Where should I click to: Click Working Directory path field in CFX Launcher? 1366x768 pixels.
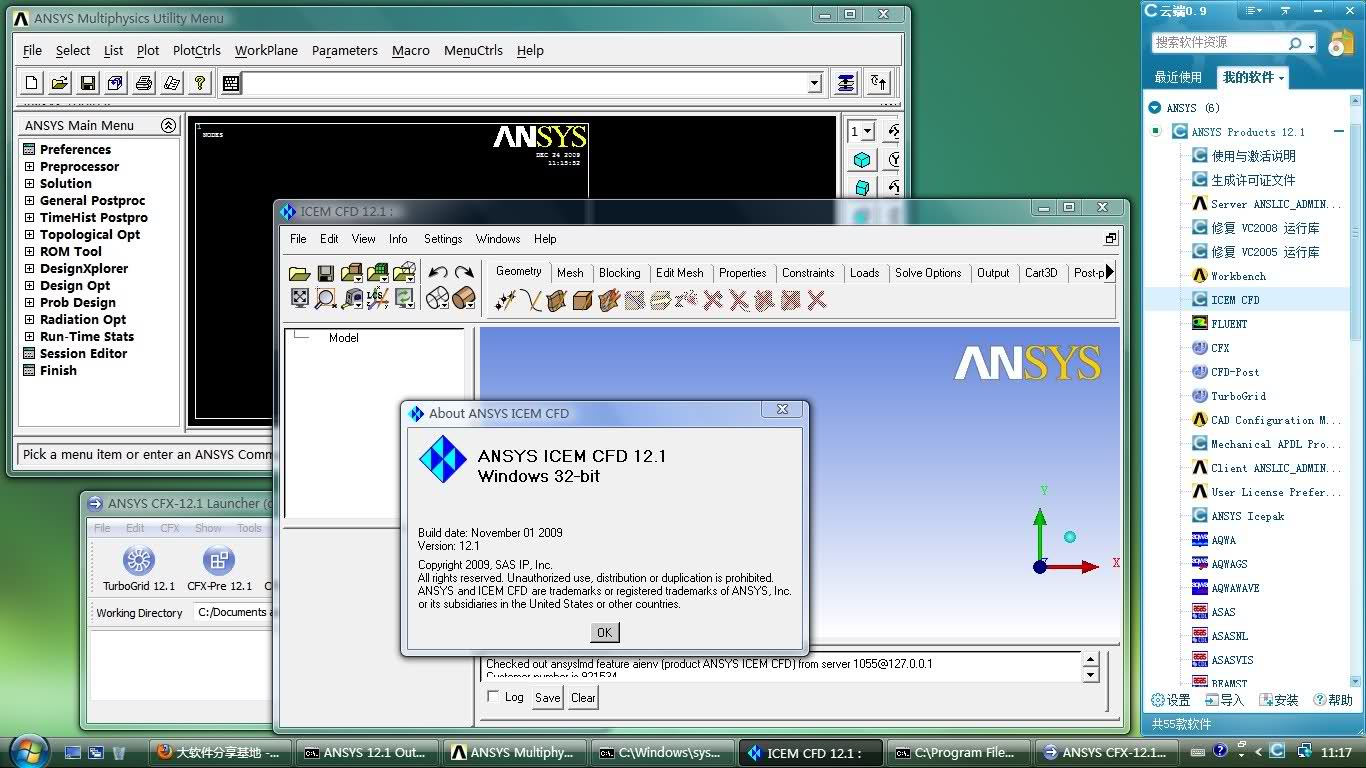point(234,612)
